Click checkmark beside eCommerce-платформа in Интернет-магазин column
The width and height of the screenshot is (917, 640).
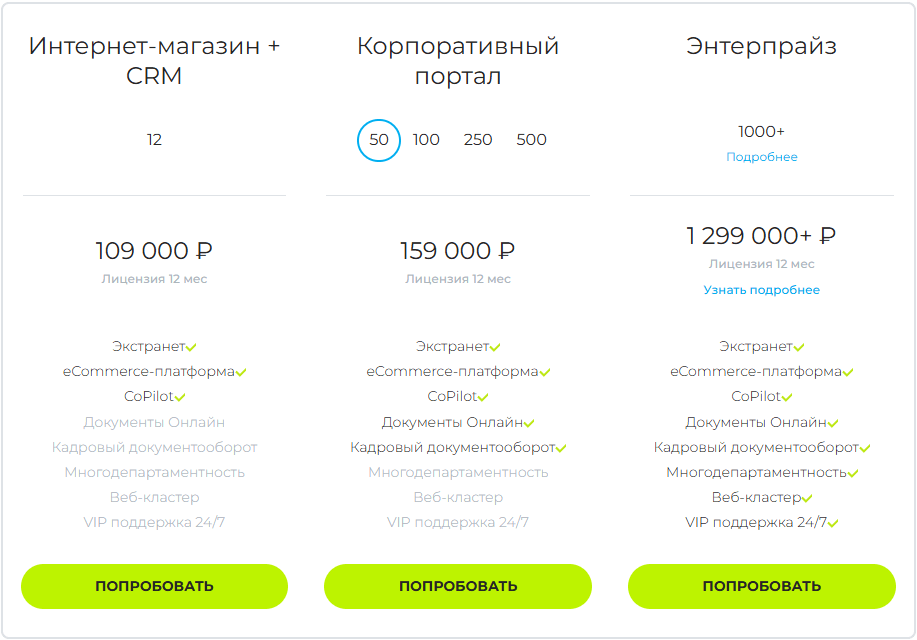click(241, 373)
